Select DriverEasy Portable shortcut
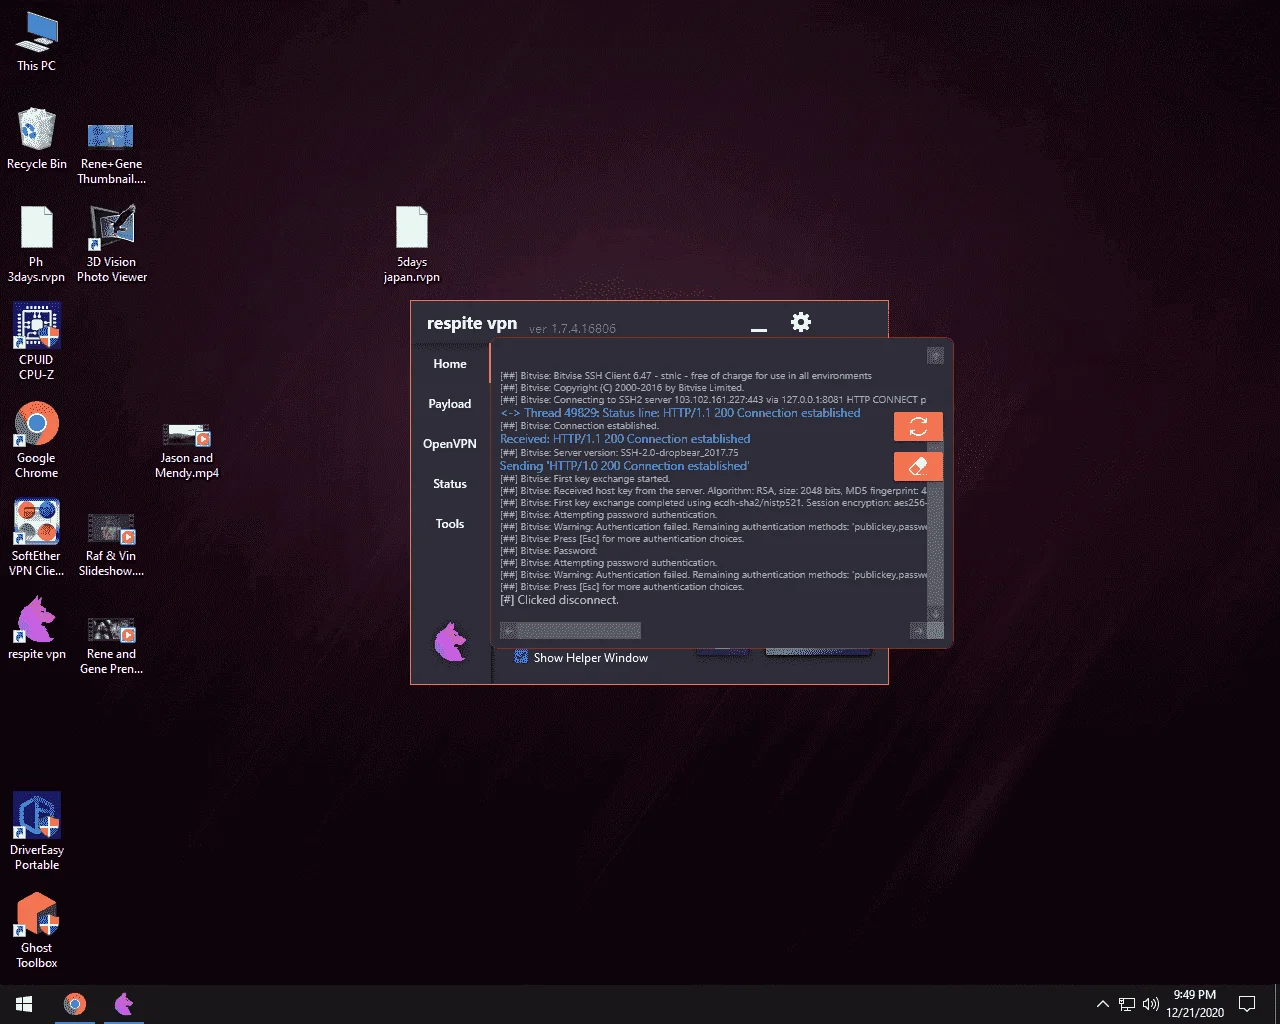Screen dimensions: 1280x1024 (x=37, y=831)
